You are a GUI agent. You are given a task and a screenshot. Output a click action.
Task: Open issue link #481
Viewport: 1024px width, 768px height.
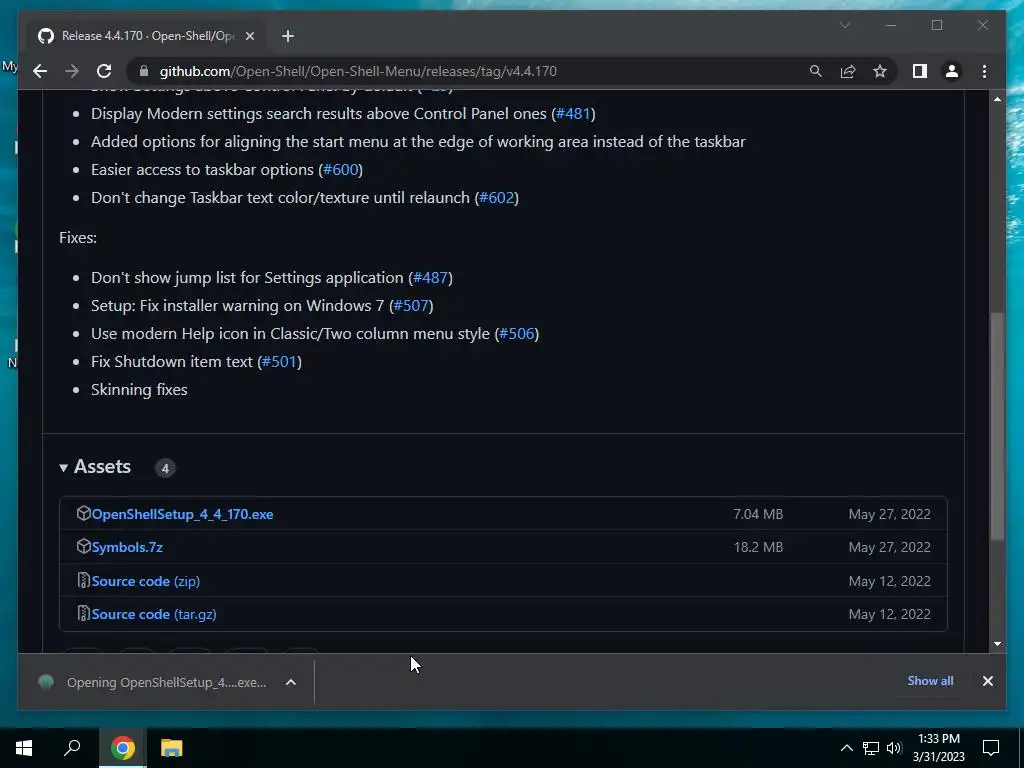[x=573, y=114]
